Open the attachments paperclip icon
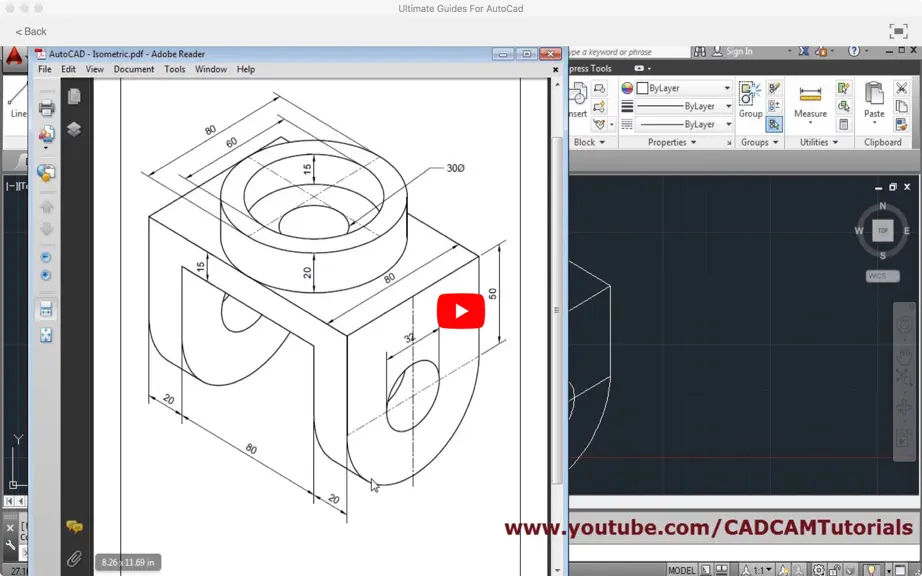922x576 pixels. (x=74, y=558)
